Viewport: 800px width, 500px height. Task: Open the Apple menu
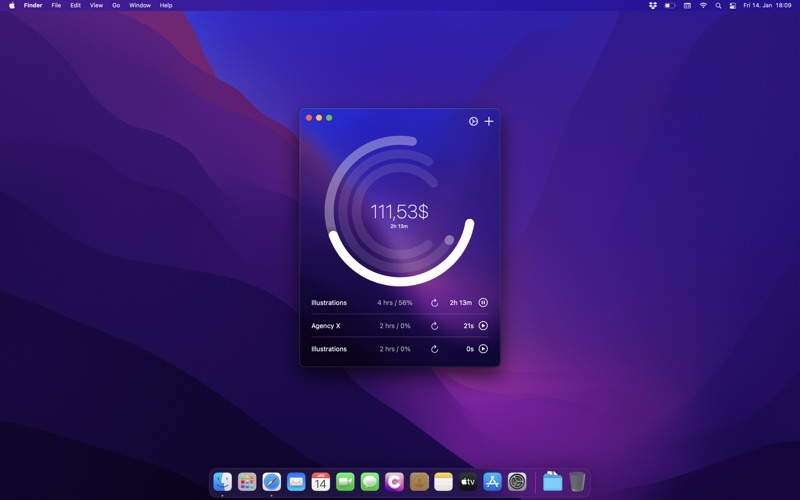[12, 5]
